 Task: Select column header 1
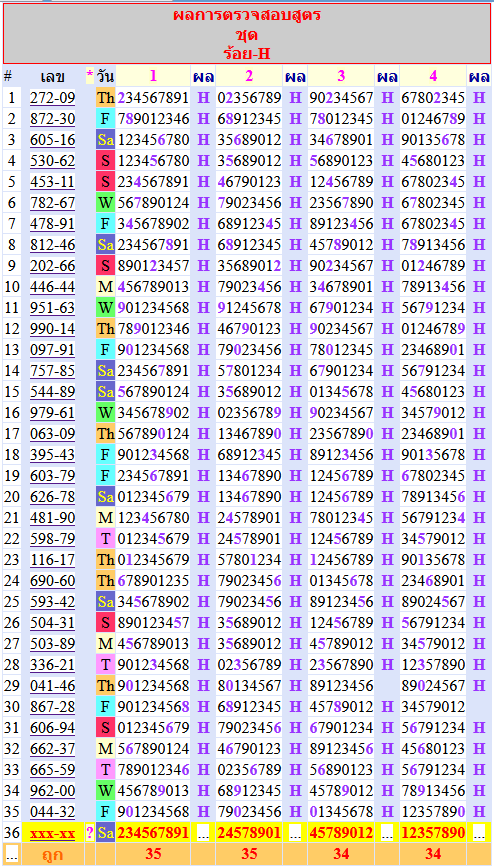[153, 76]
